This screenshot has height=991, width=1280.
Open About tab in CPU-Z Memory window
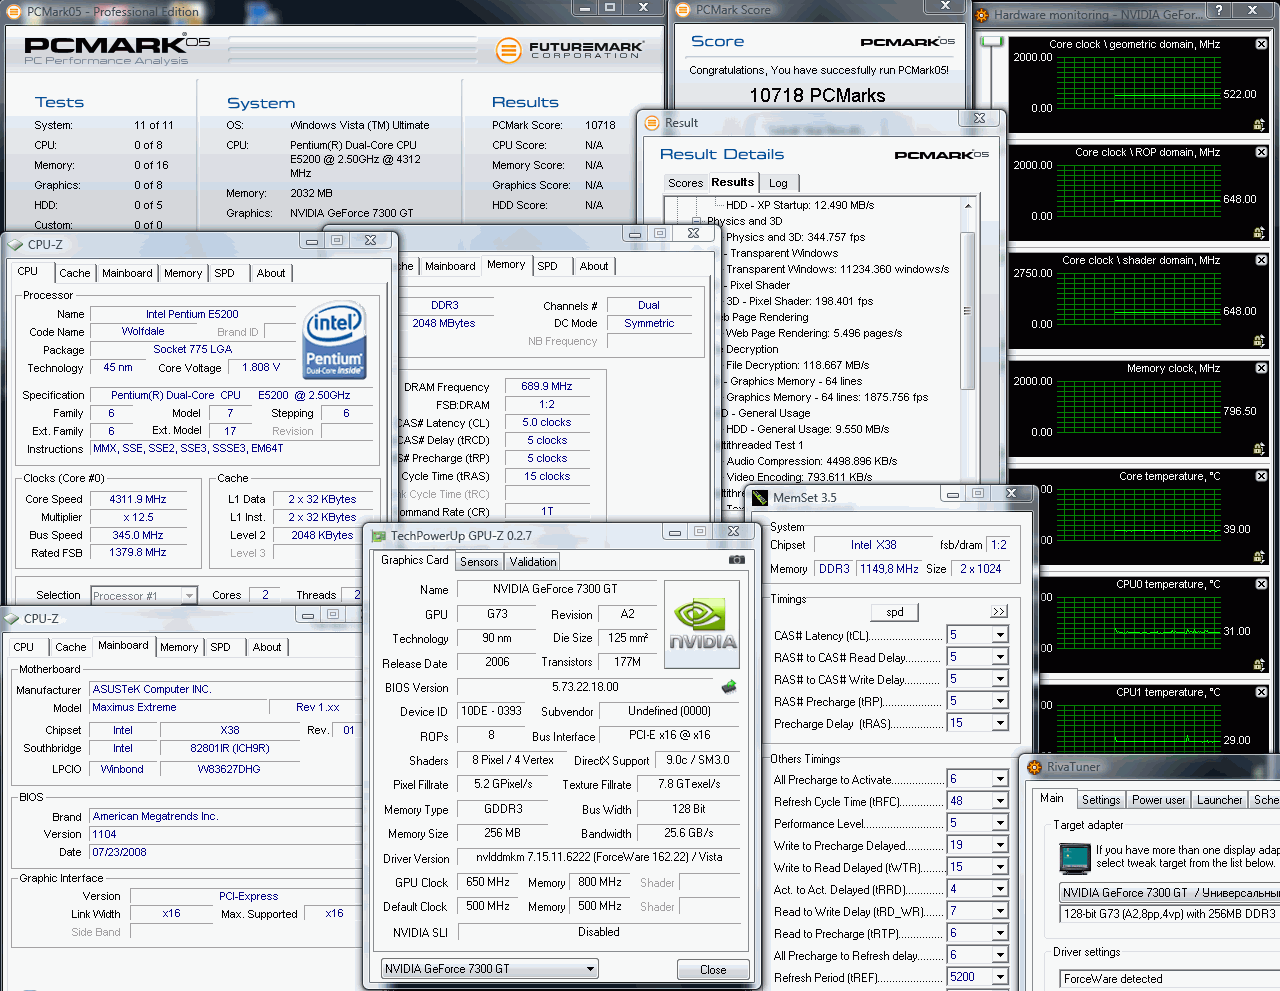click(594, 266)
